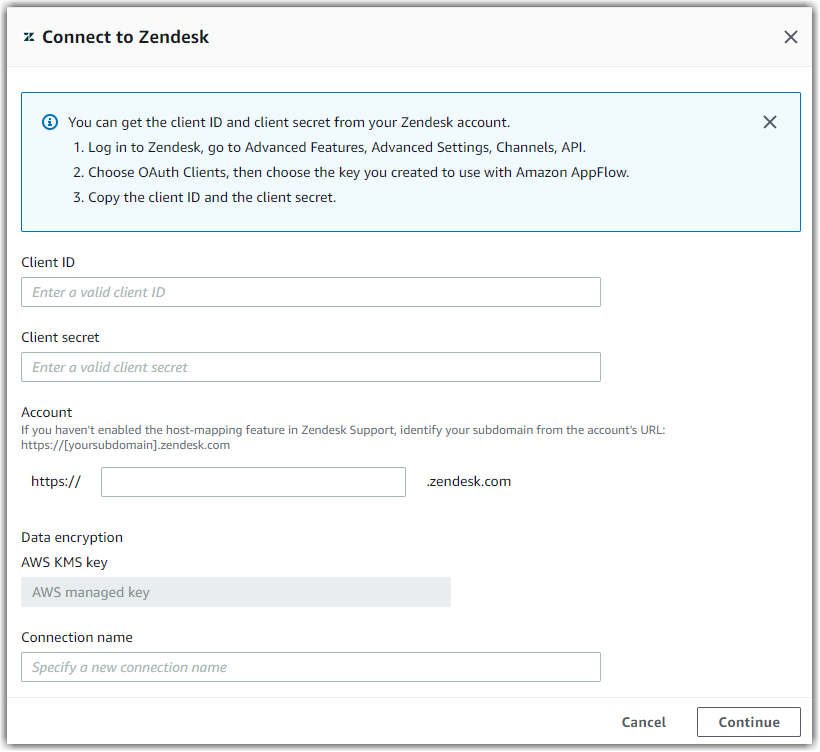The height and width of the screenshot is (752, 820).
Task: Click the subdomain input next to https://
Action: pyautogui.click(x=253, y=481)
